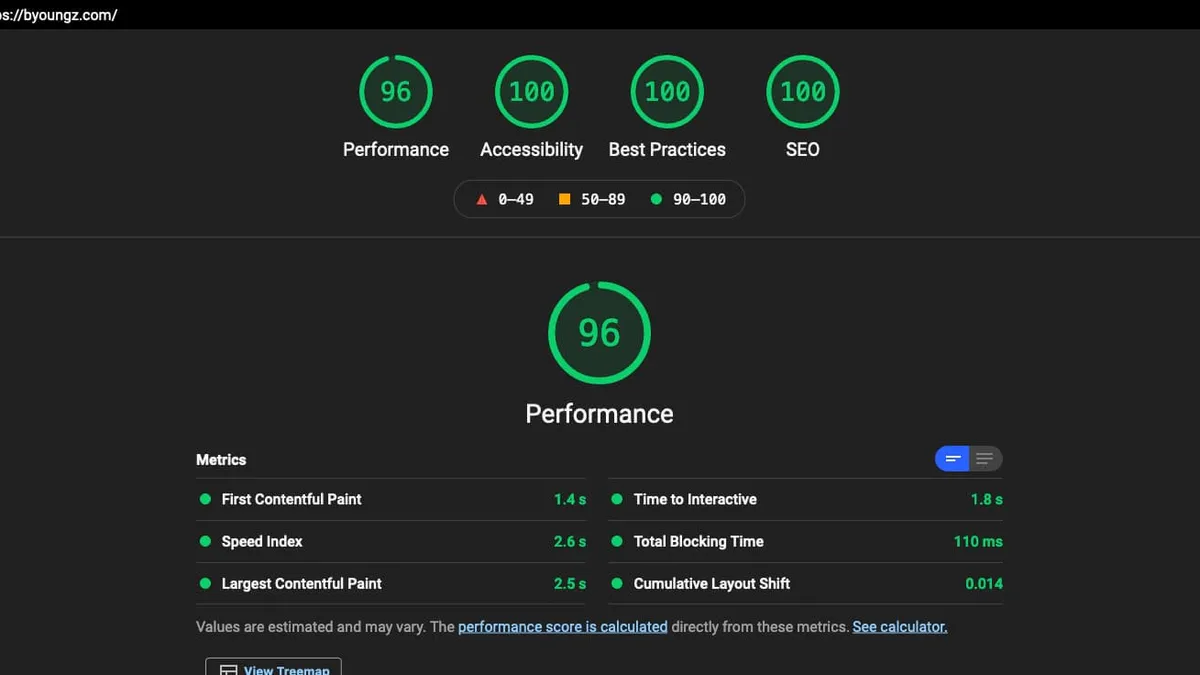Expand the Speed Index metric row
The width and height of the screenshot is (1200, 675).
coord(392,541)
